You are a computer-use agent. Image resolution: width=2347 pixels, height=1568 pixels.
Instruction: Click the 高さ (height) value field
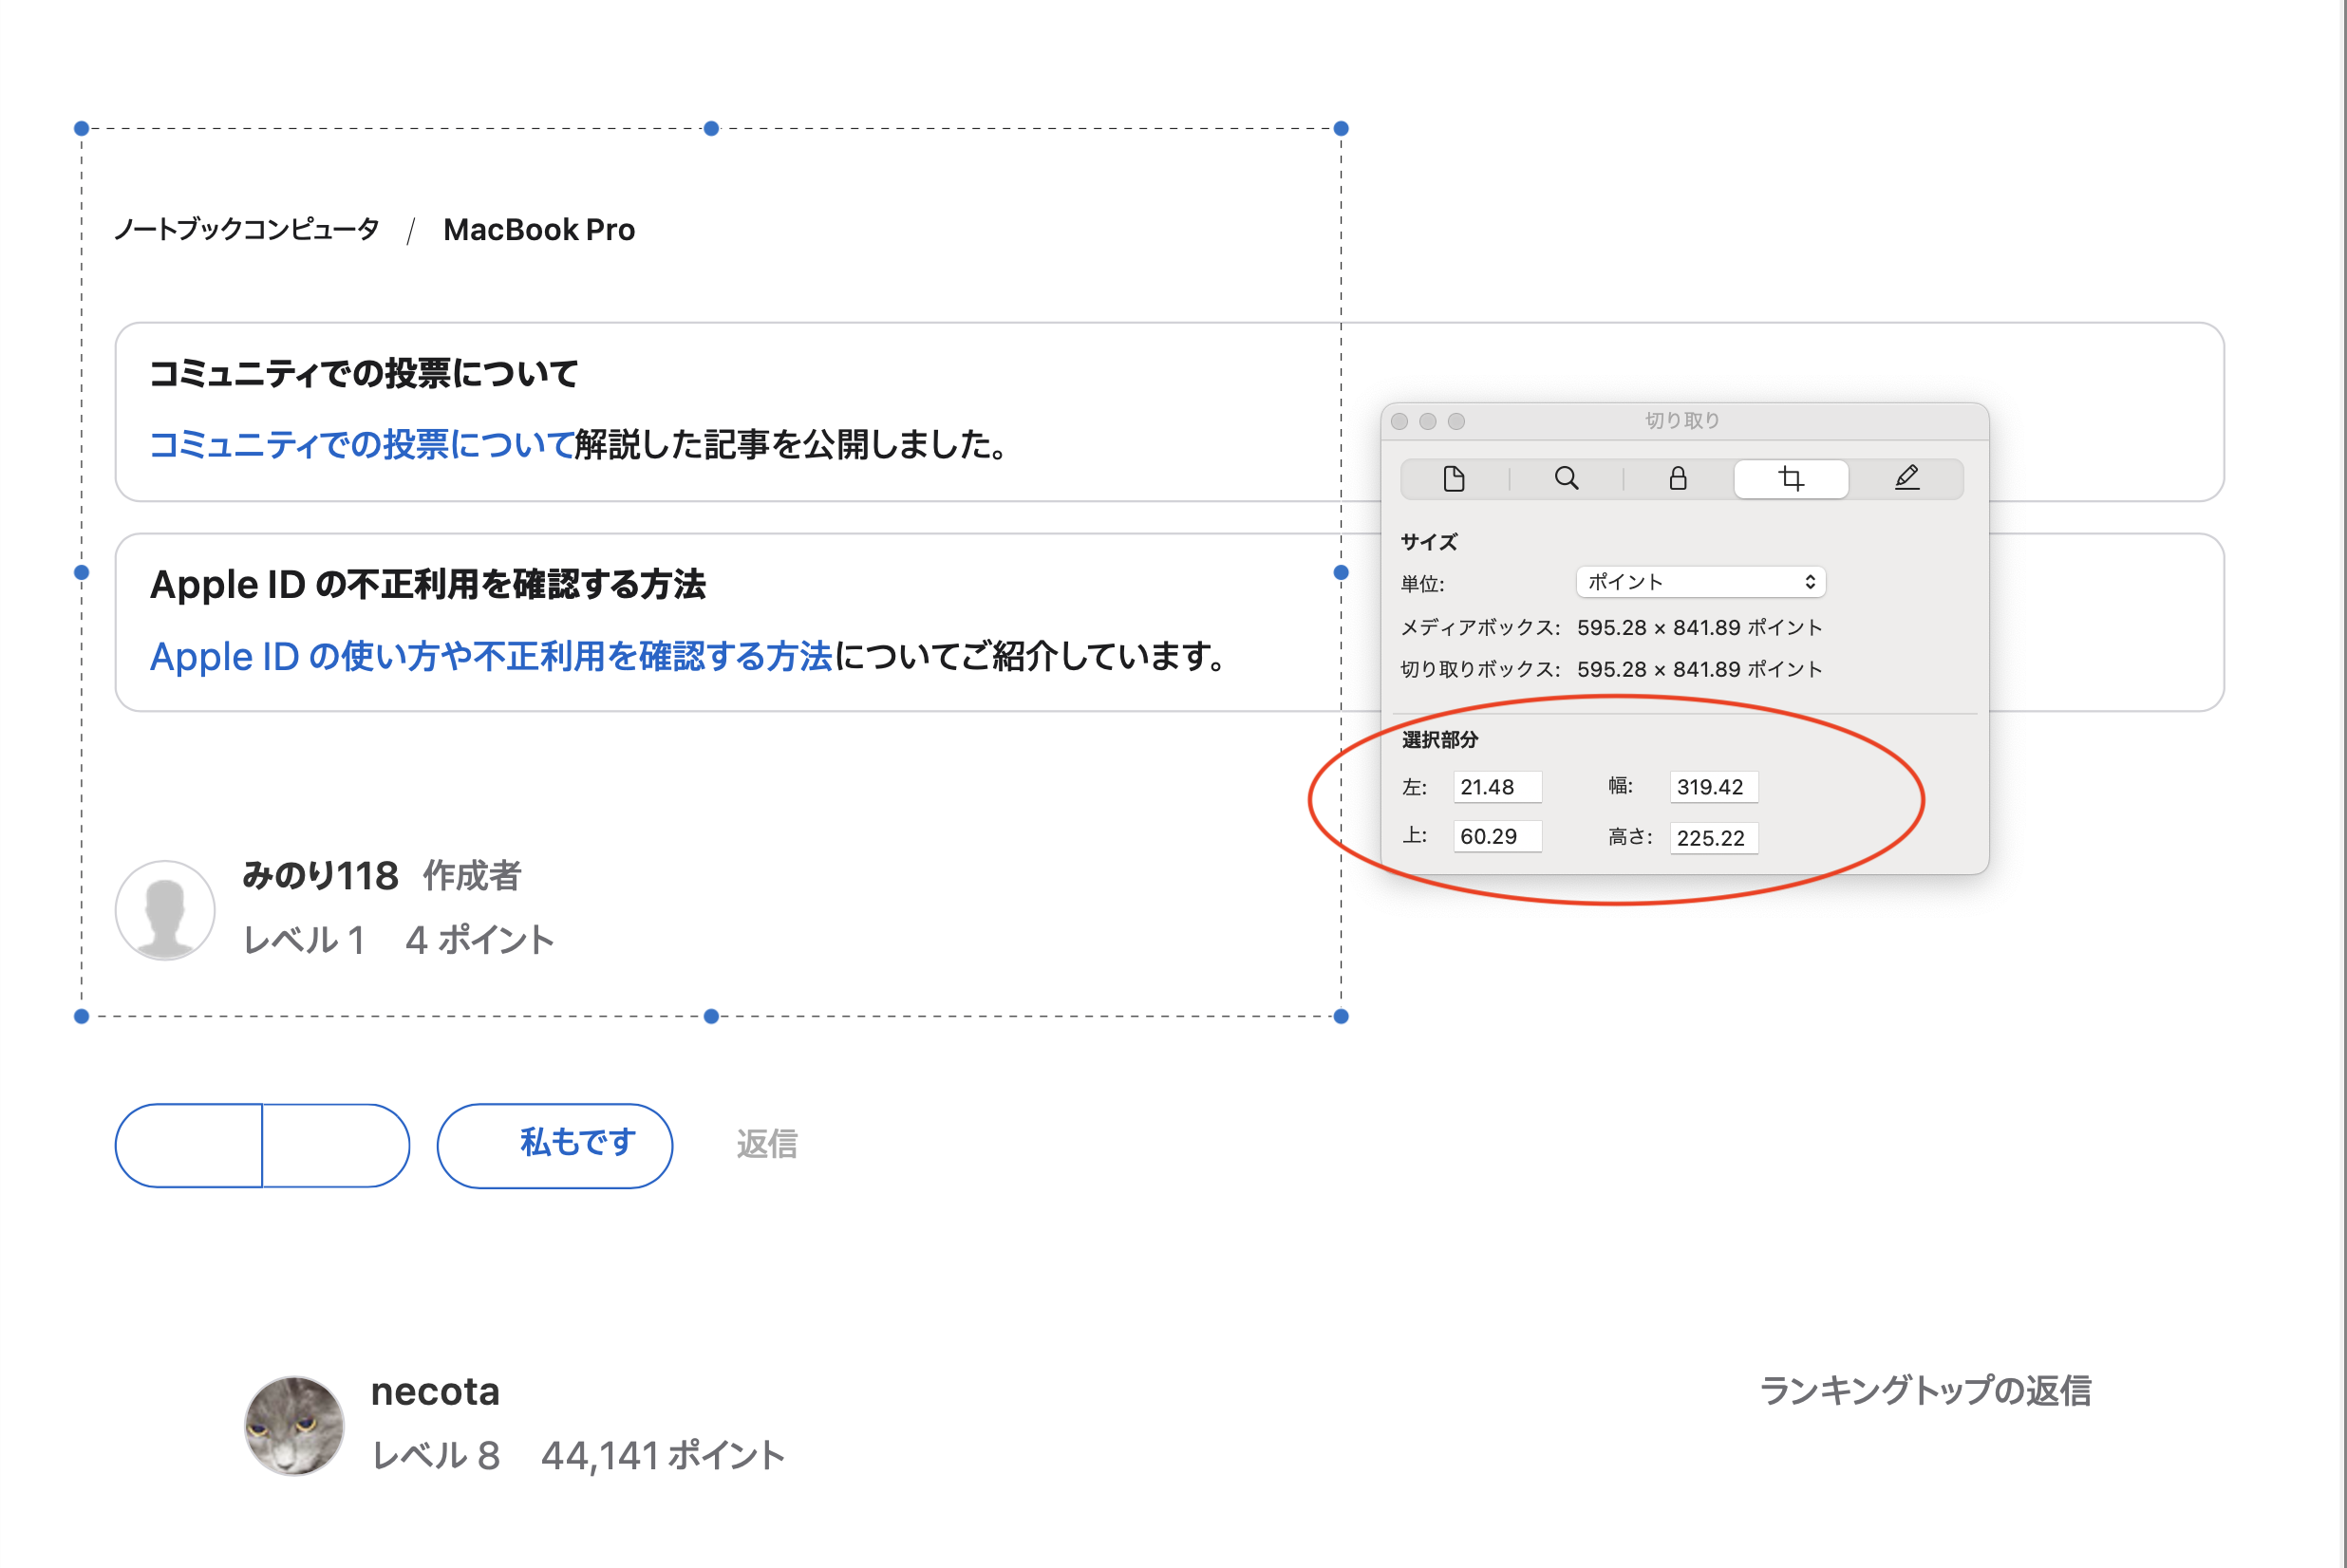pos(1712,838)
